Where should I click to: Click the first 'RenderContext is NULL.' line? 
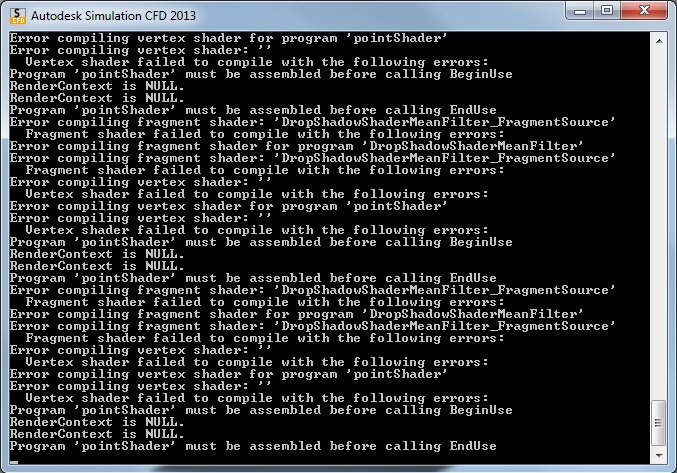point(97,86)
